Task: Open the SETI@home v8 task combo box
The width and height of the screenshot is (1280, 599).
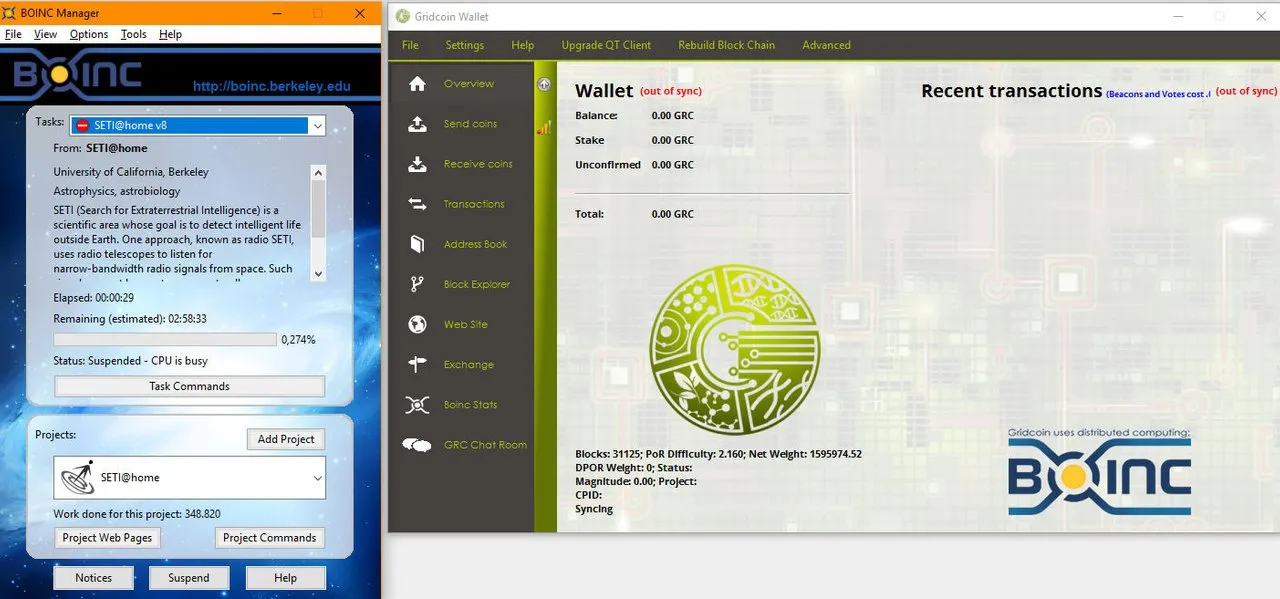Action: 198,126
